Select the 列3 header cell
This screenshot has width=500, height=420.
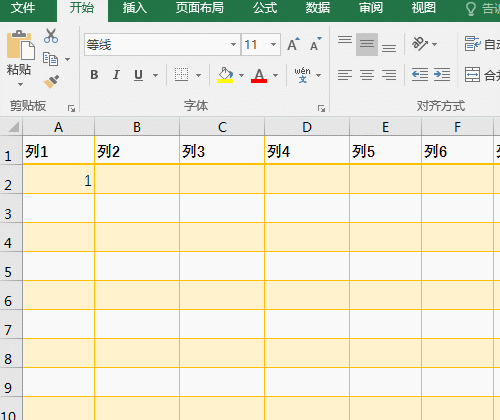pyautogui.click(x=222, y=150)
